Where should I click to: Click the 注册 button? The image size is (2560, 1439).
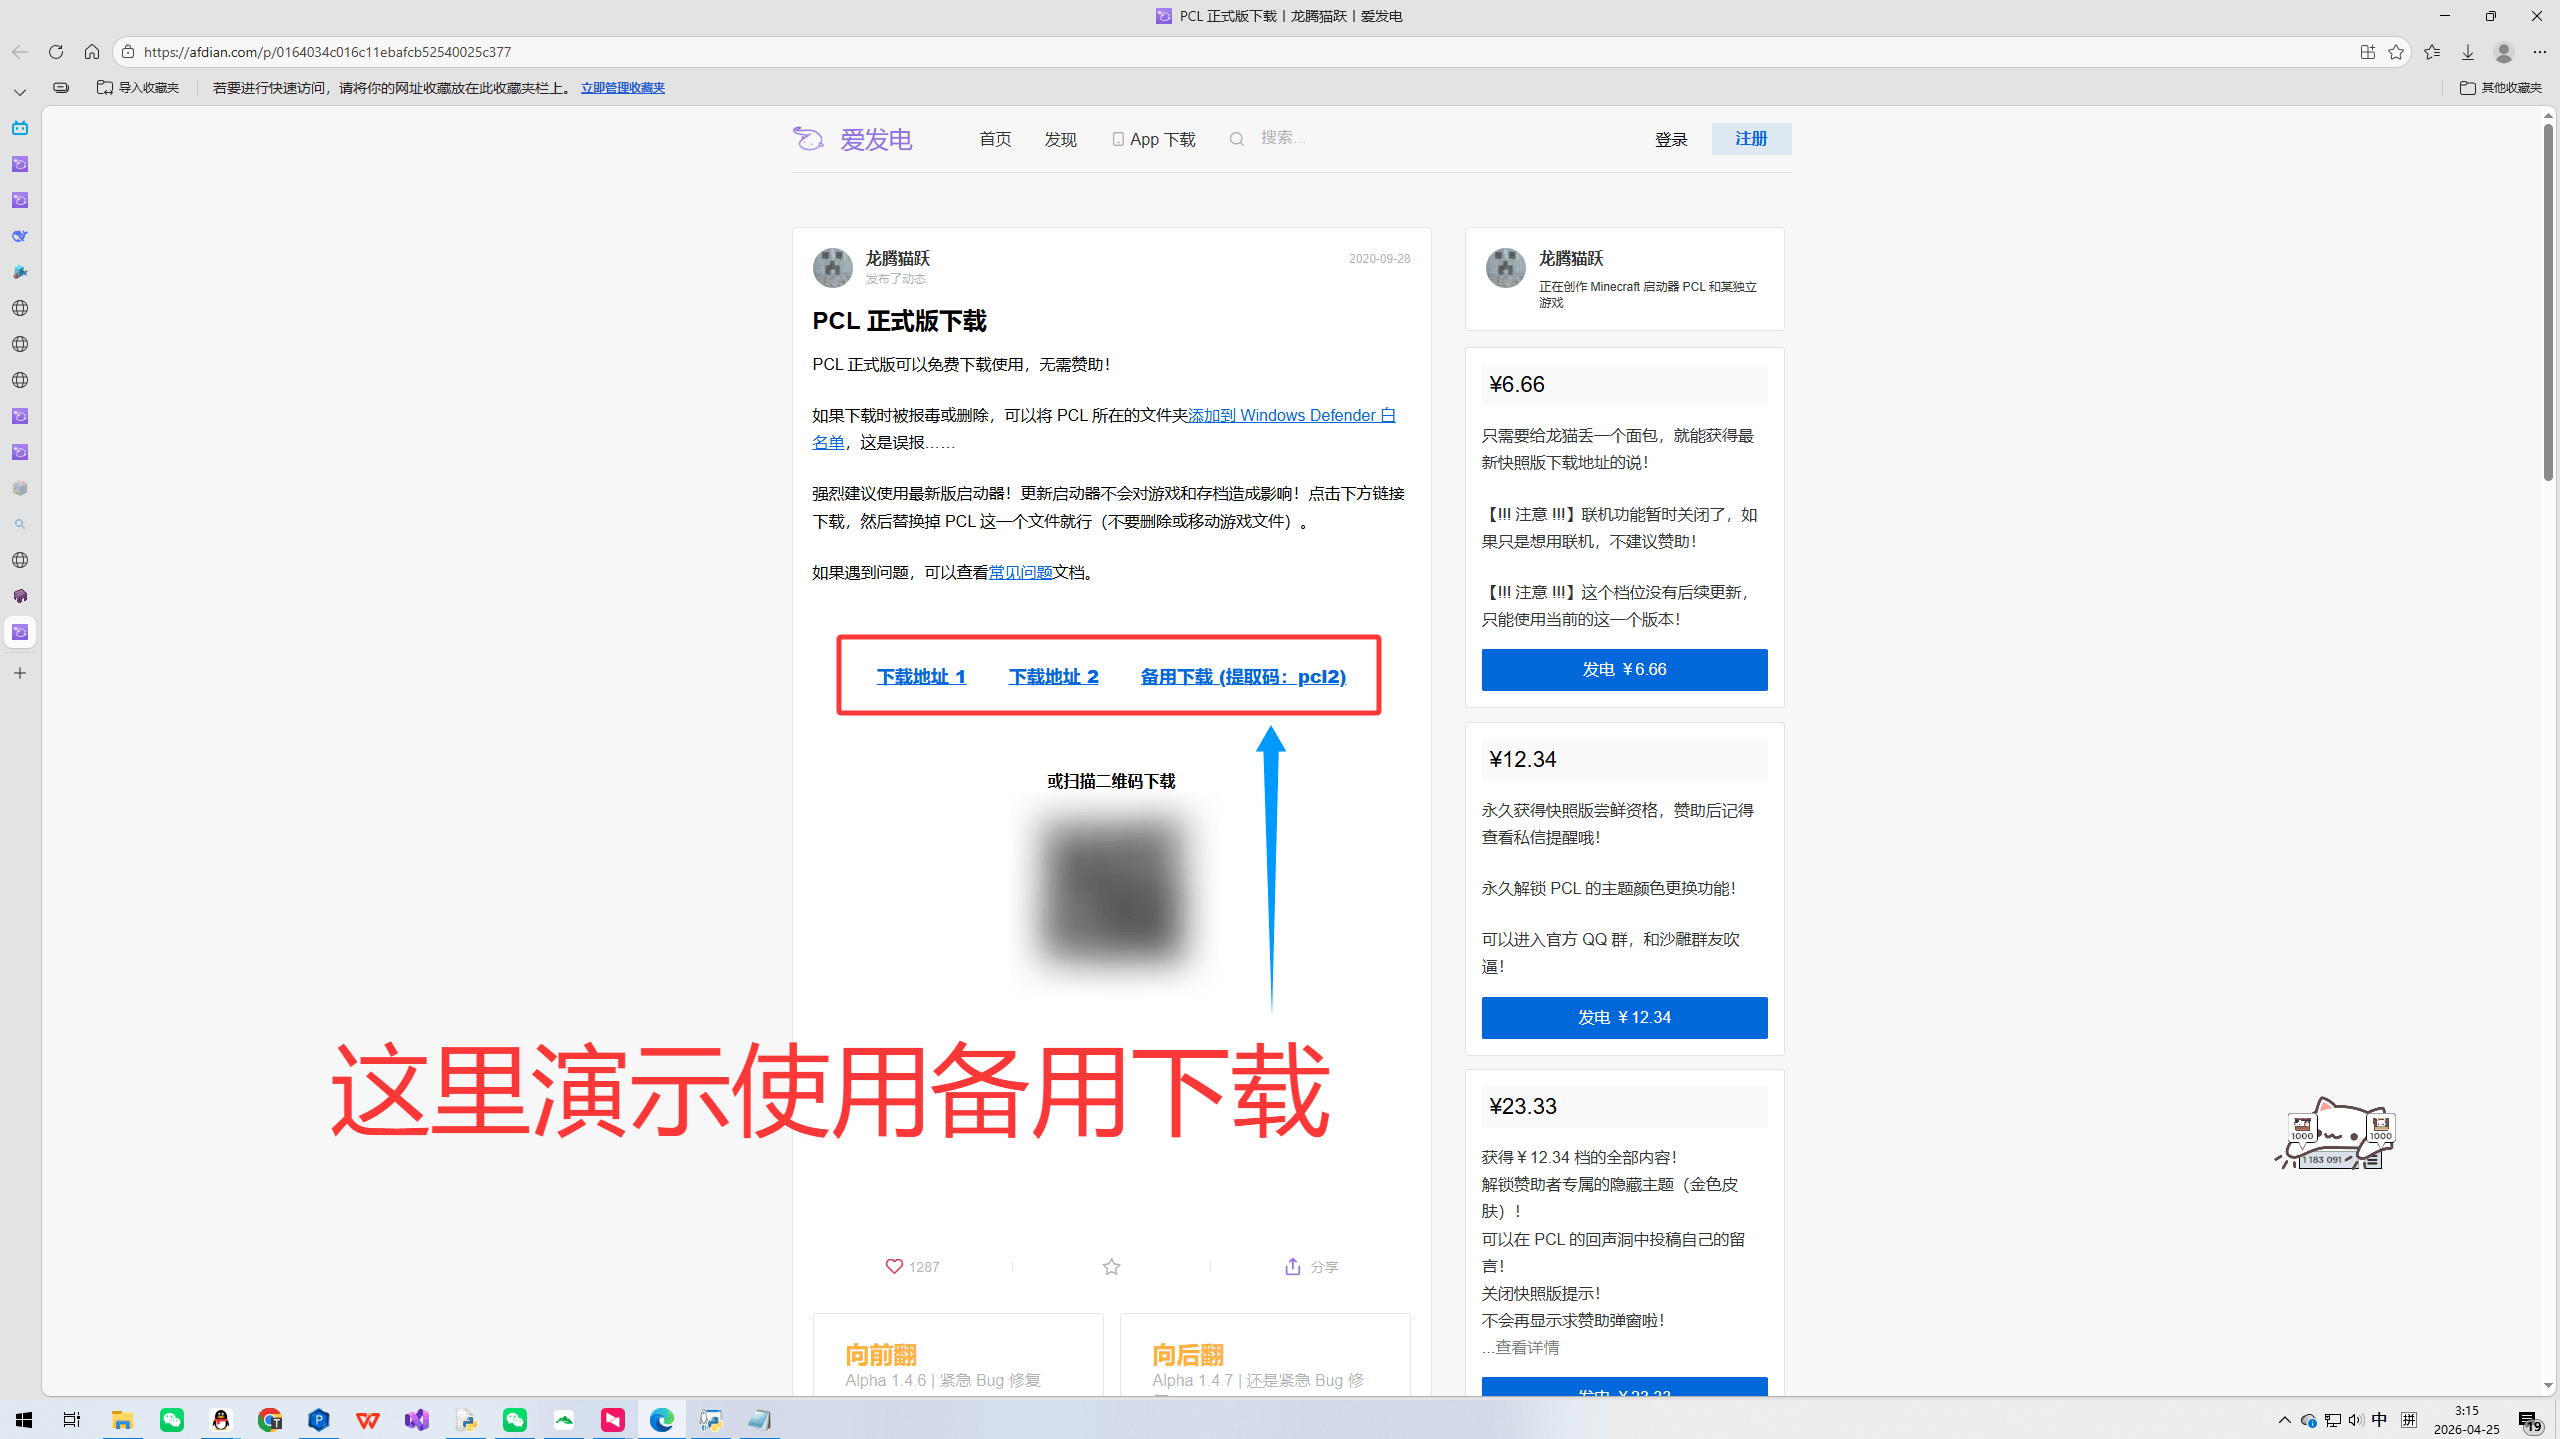pos(1751,139)
